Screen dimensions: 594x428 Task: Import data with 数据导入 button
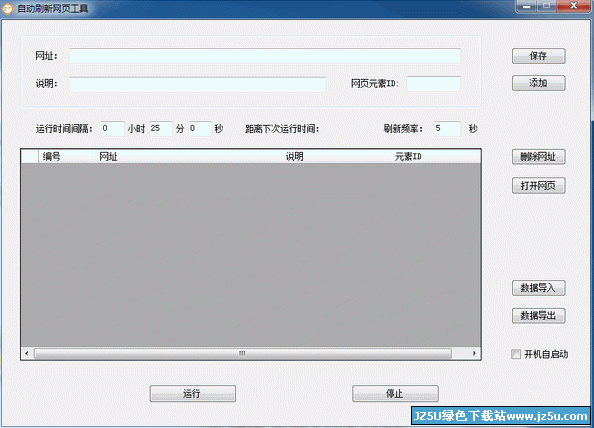click(x=538, y=288)
